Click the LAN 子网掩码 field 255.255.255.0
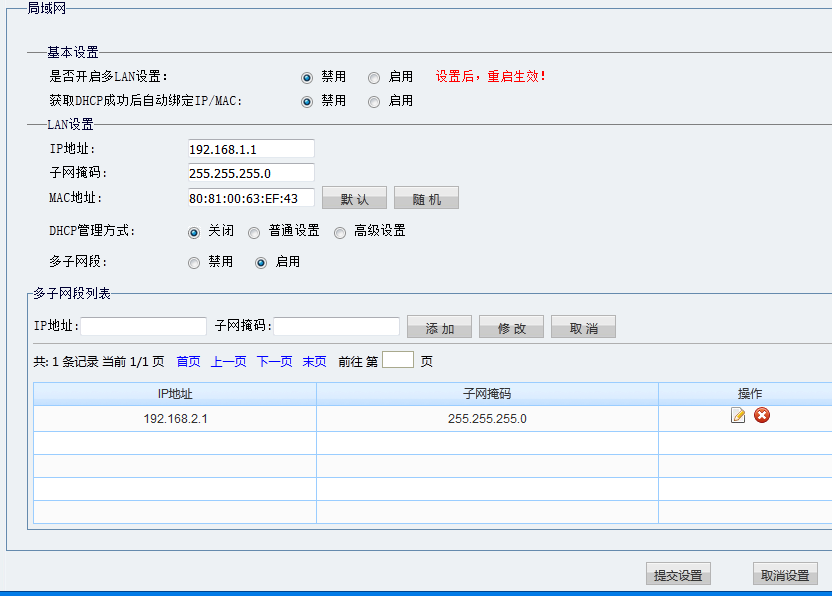The height and width of the screenshot is (596, 832). 251,173
